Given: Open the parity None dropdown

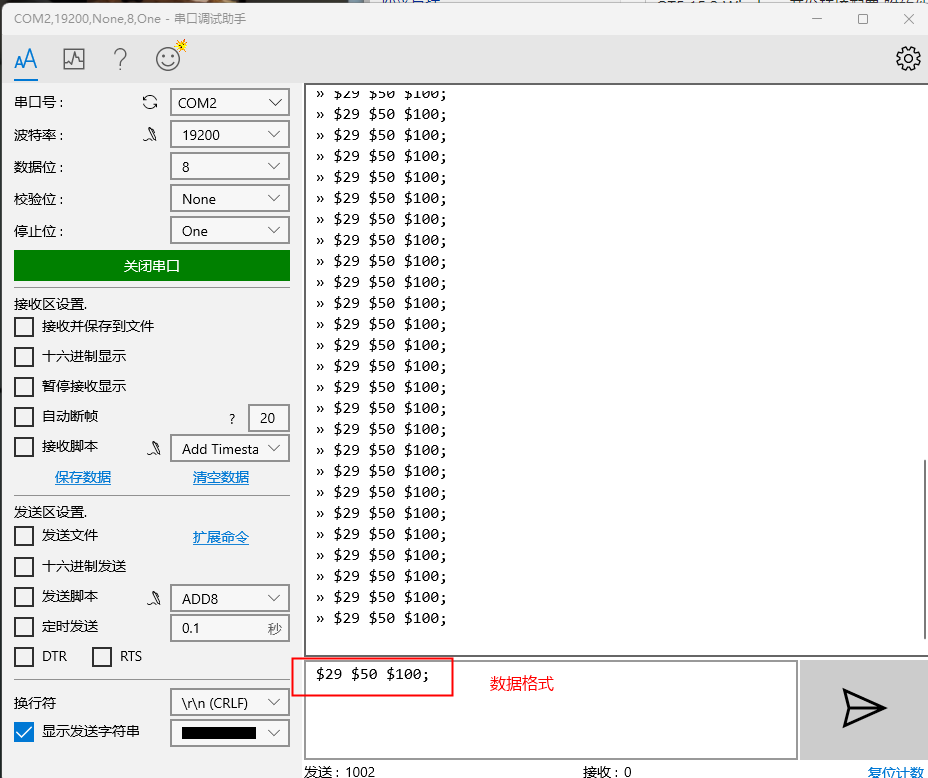Looking at the screenshot, I should [230, 198].
